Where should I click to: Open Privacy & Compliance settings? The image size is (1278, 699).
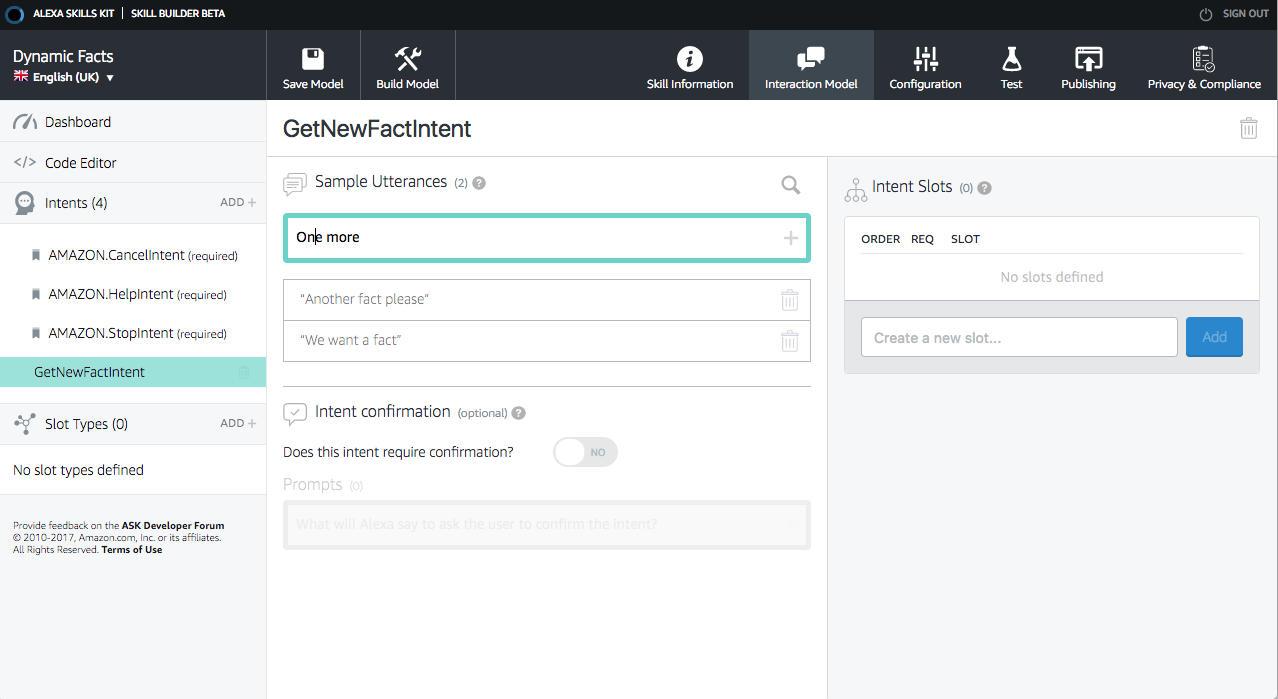point(1203,64)
